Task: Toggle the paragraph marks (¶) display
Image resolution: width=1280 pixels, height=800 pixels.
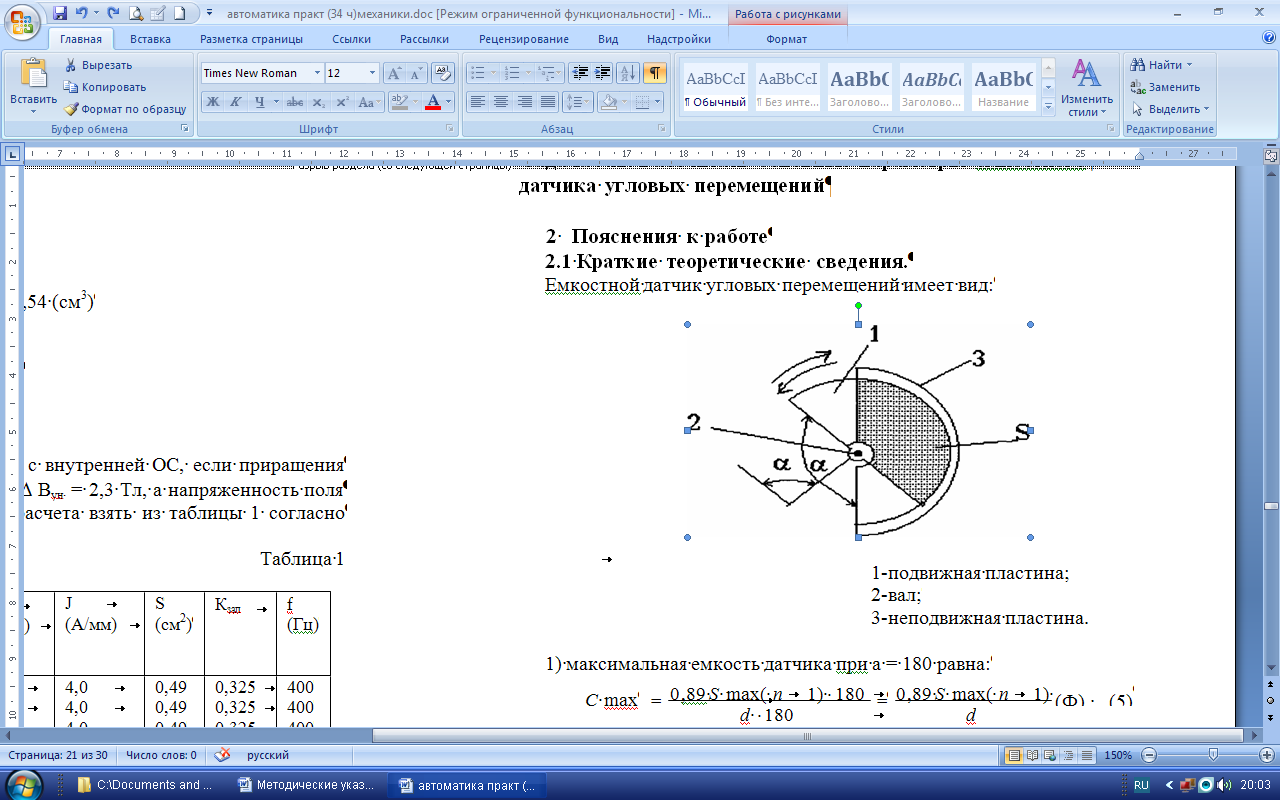Action: point(655,73)
